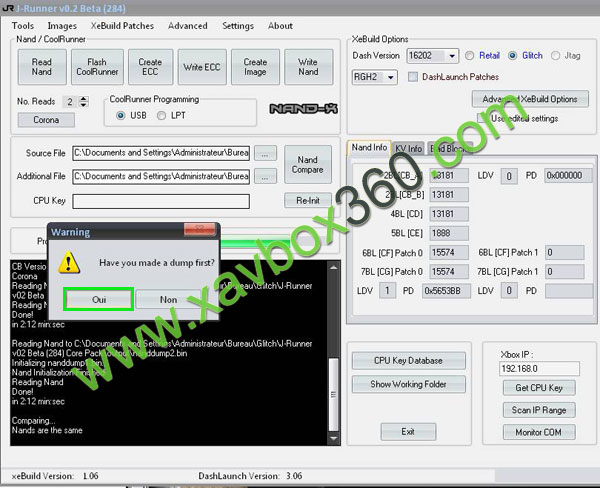Choose the Retail build type
The image size is (600, 488).
pos(470,56)
